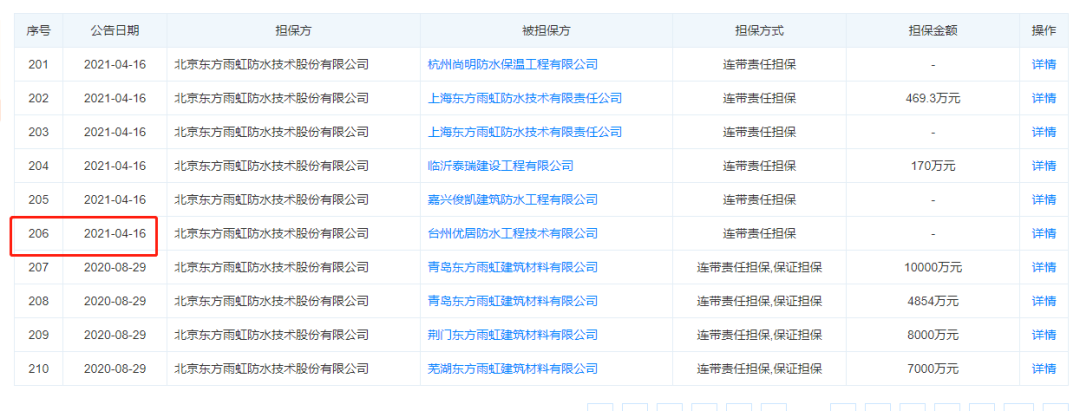This screenshot has height=411, width=1080.
Task: Open 详情 for highlighted row 206
Action: pos(1043,233)
